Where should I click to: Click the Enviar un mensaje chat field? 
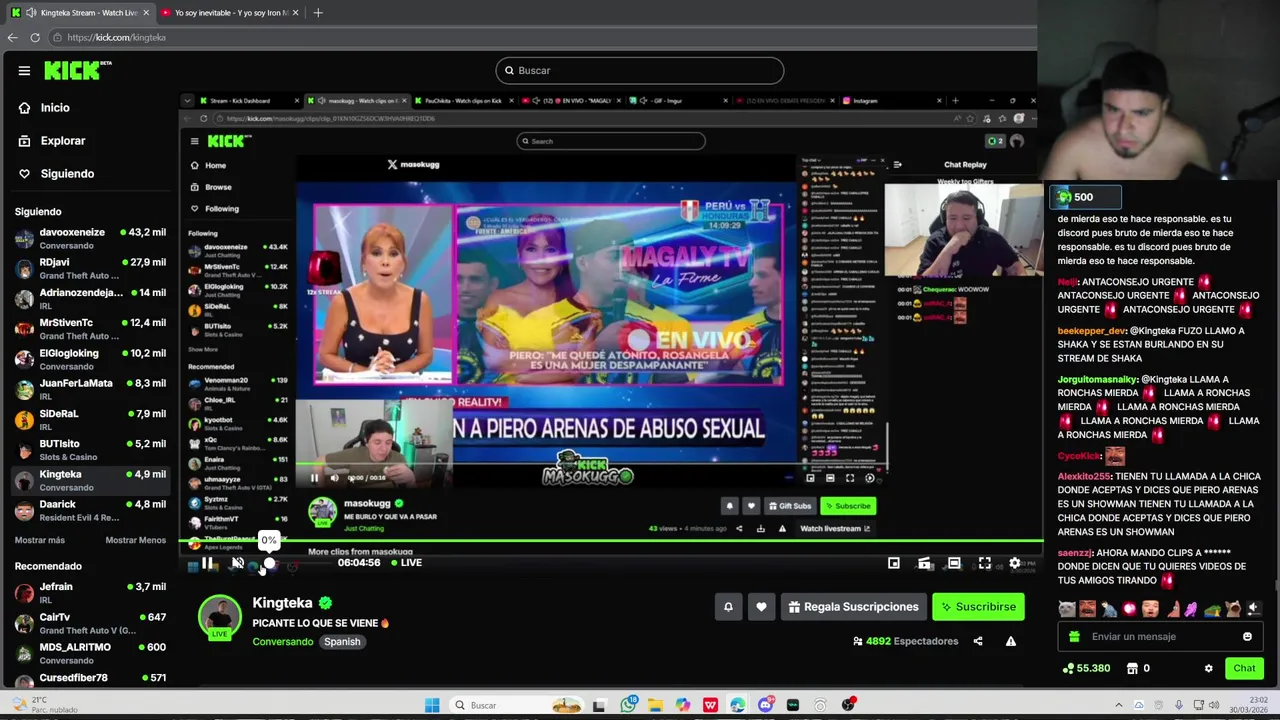click(1159, 637)
